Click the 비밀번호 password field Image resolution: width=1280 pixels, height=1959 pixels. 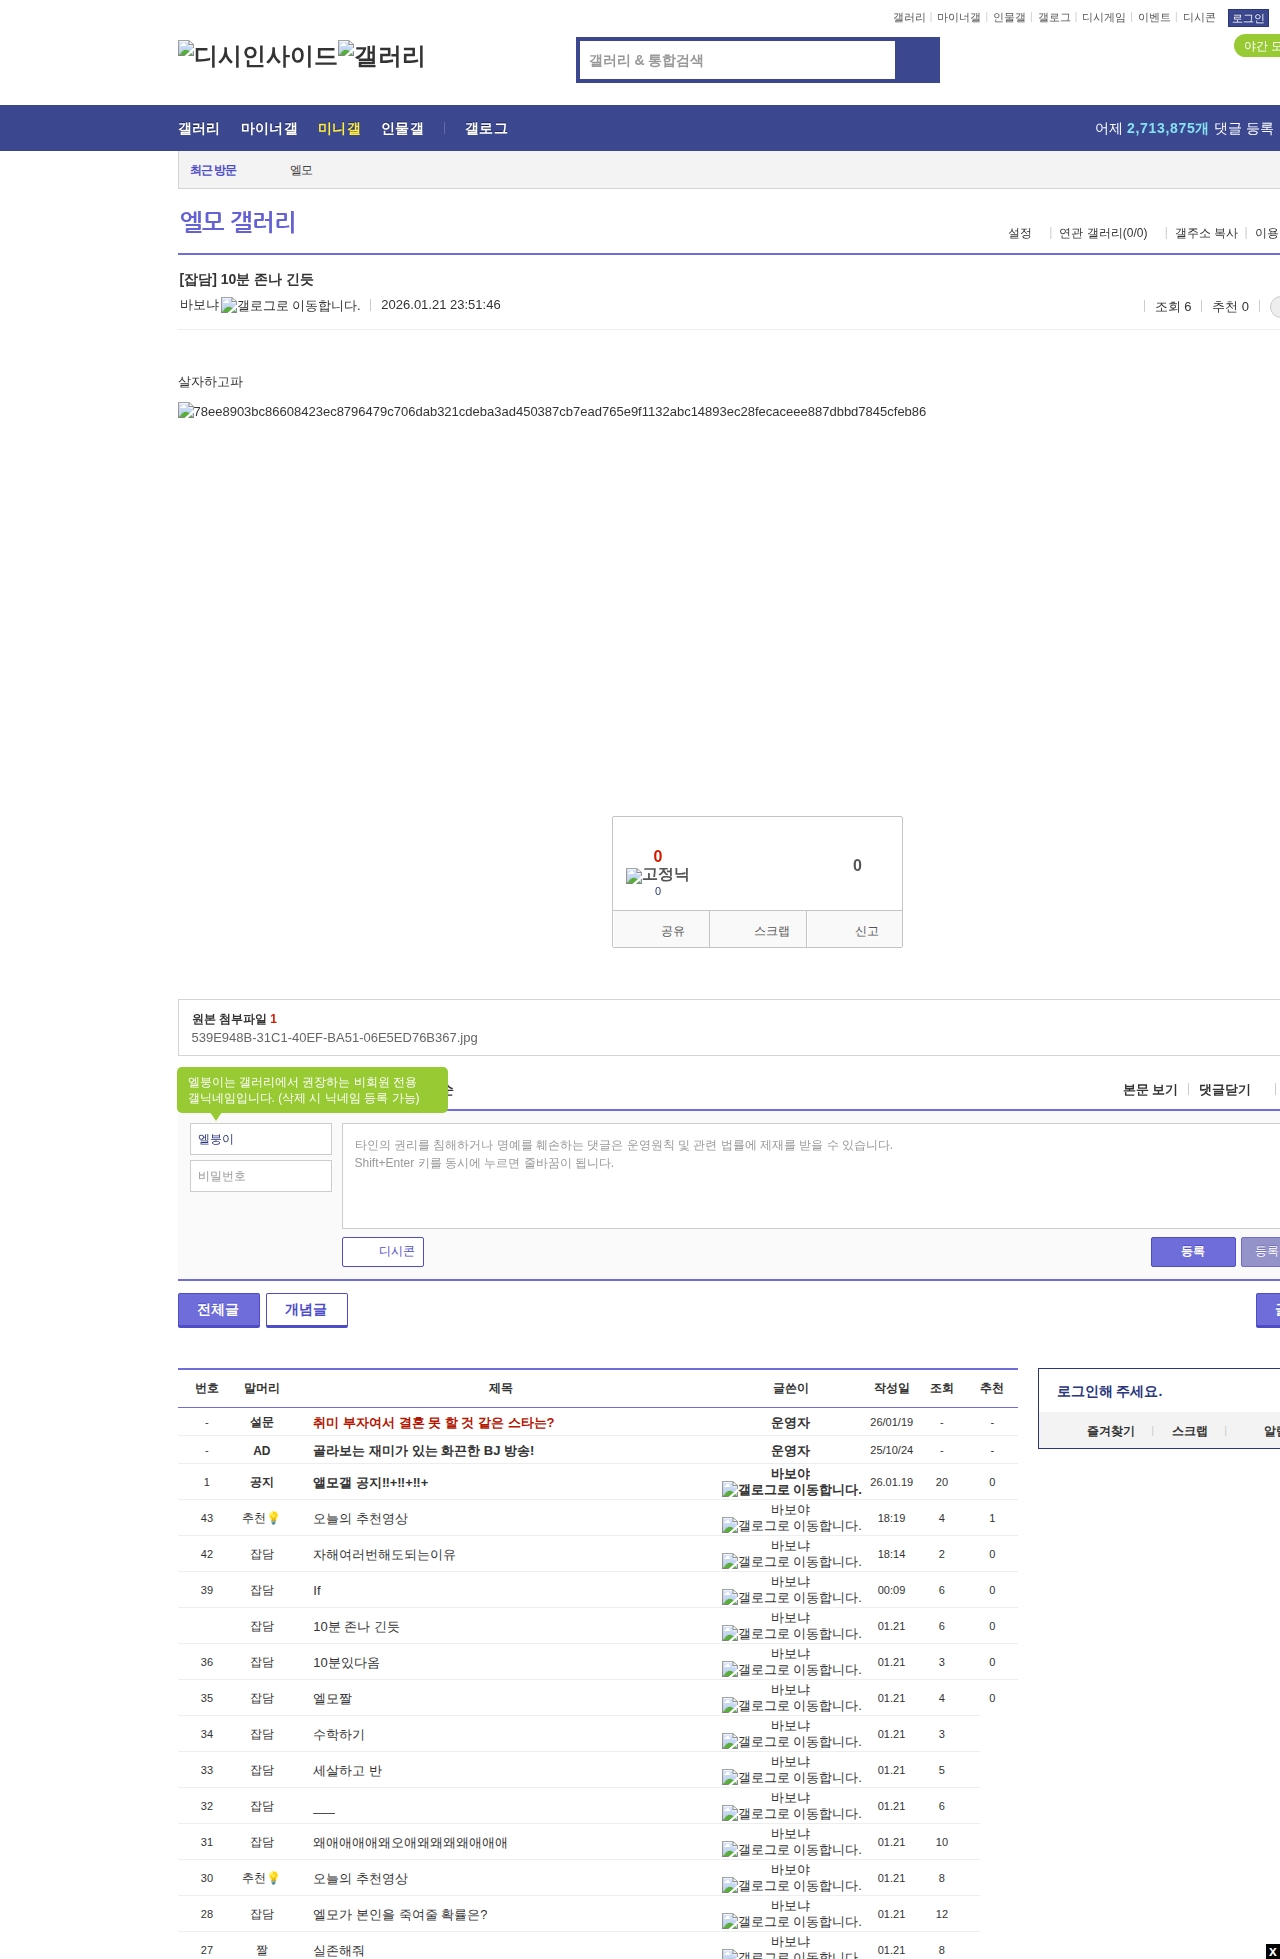click(x=261, y=1176)
